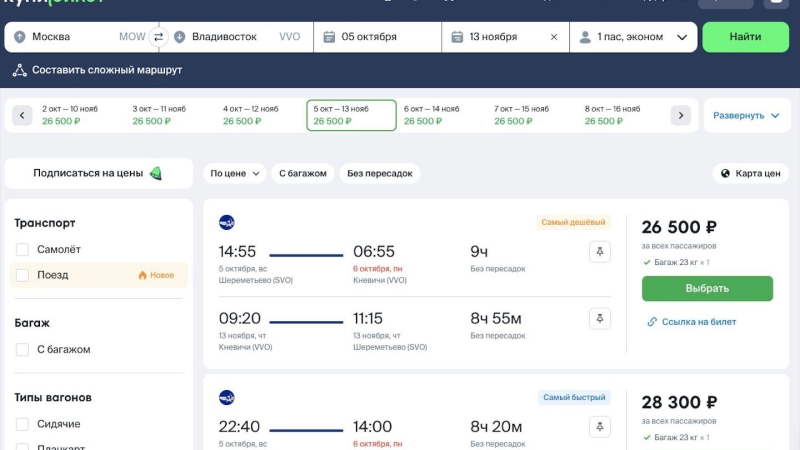Click the pin icon on first flight

click(600, 252)
